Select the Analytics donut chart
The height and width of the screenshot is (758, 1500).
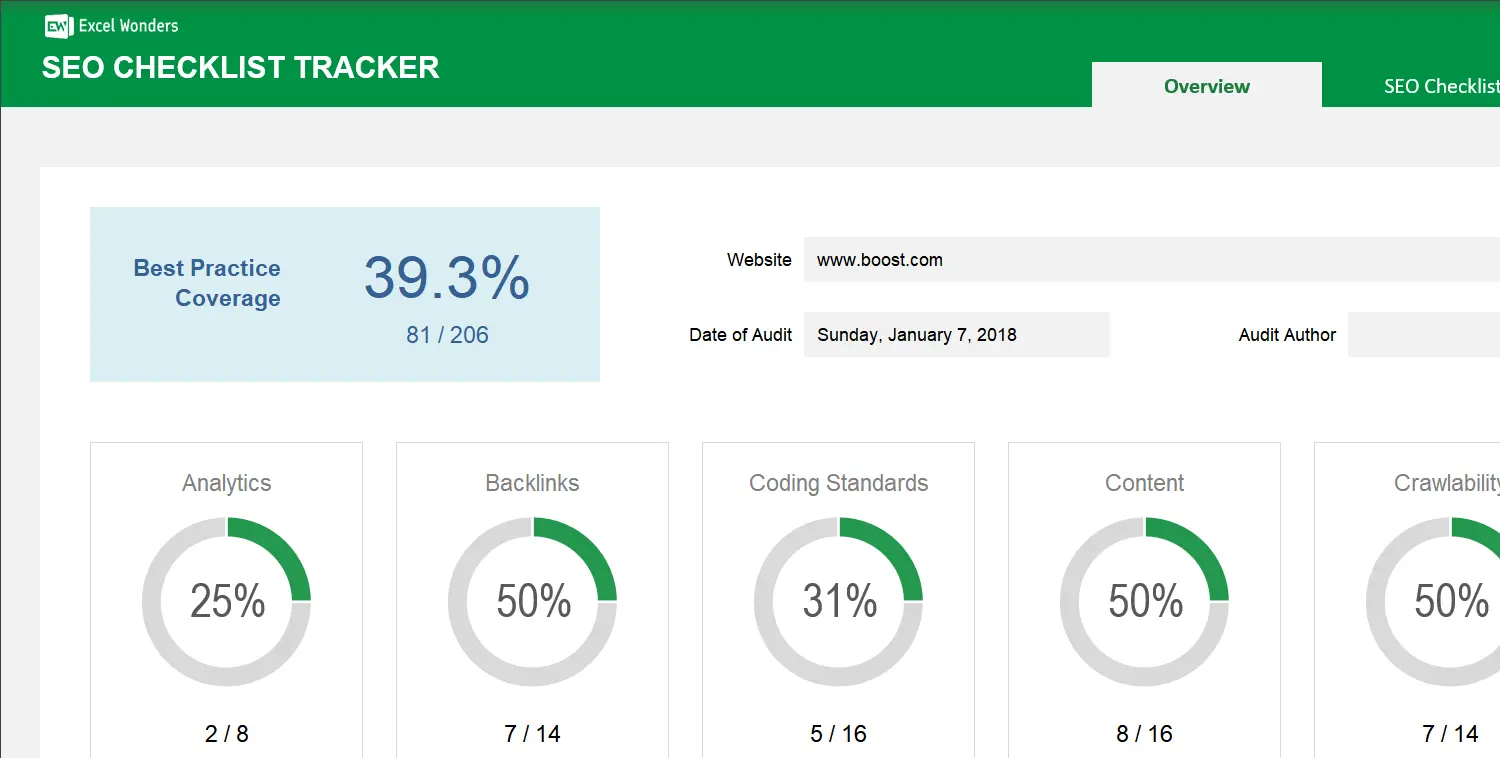226,600
